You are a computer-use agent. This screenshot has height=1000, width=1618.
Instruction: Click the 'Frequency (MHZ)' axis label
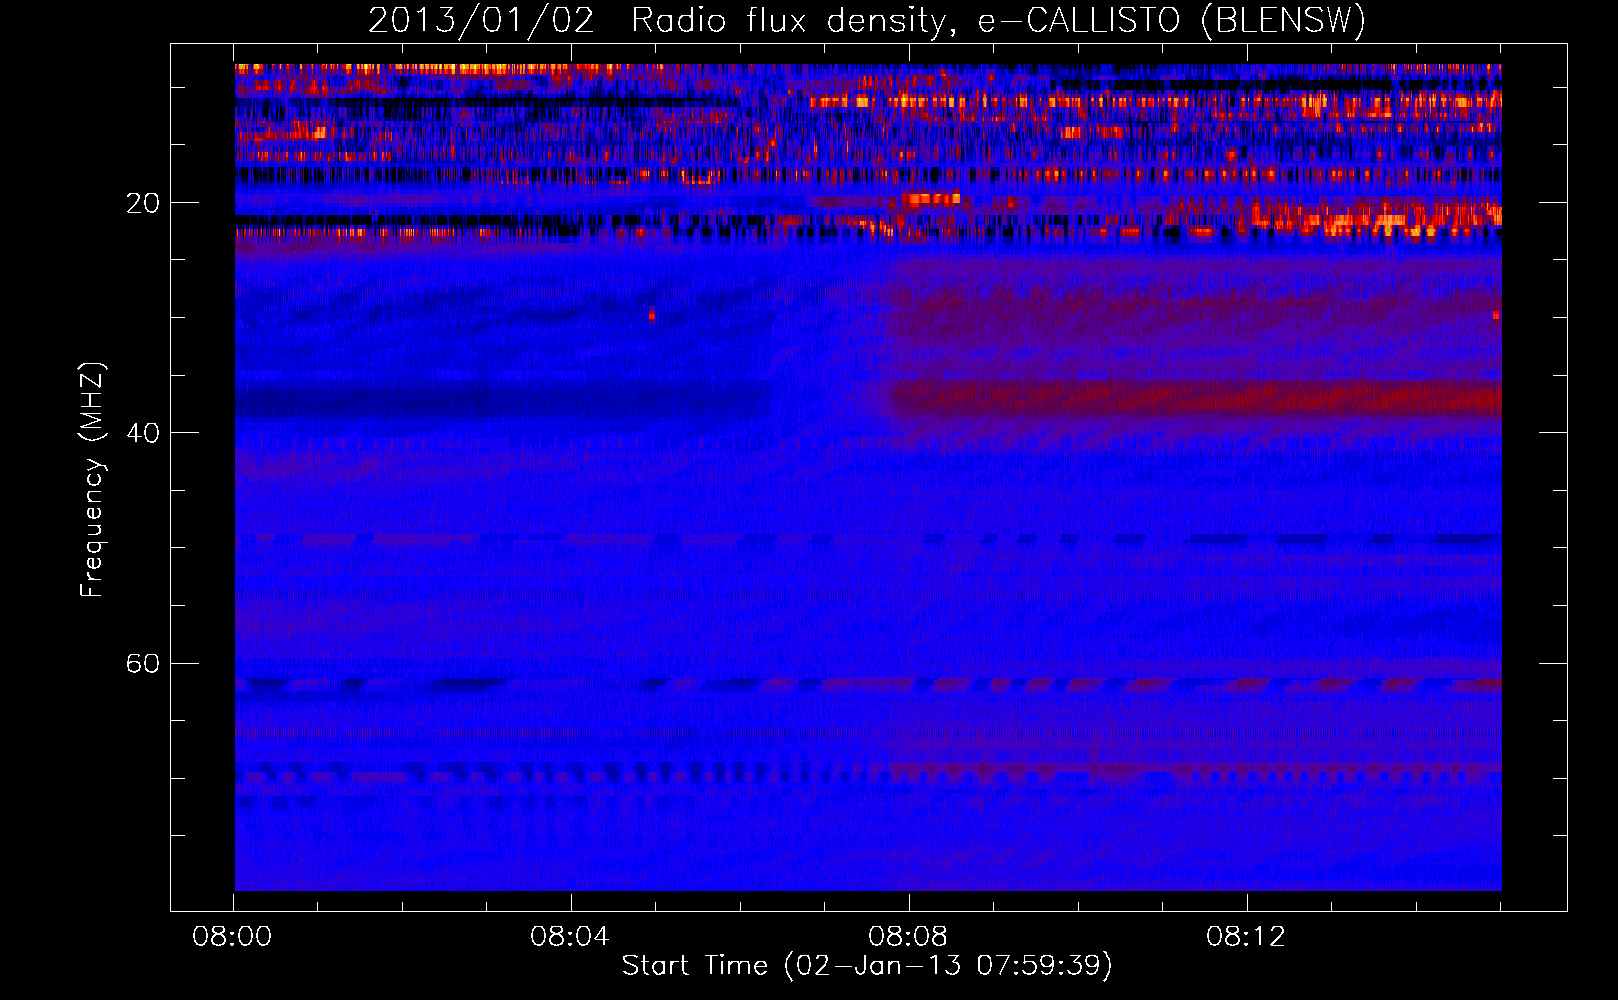click(x=92, y=480)
